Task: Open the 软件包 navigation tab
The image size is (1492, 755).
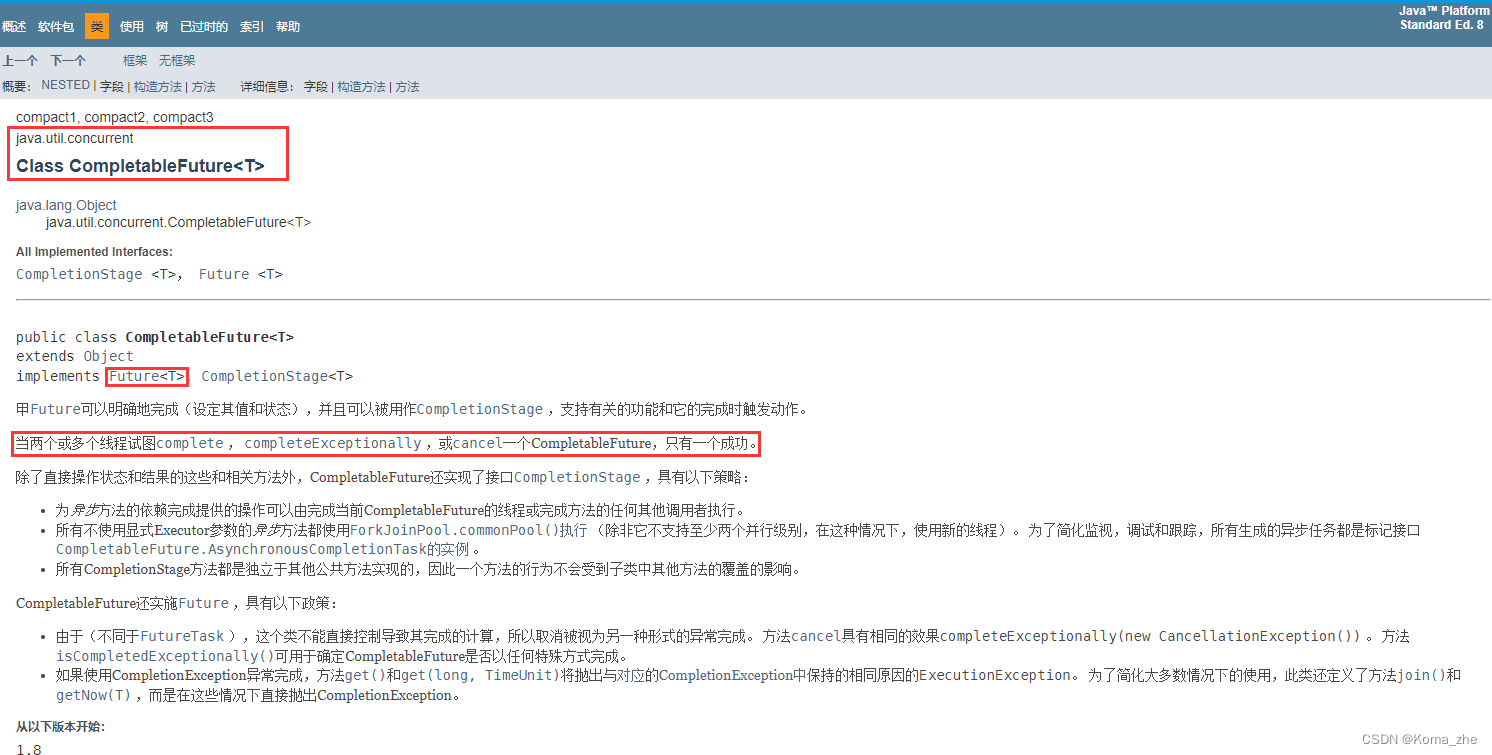Action: tap(56, 27)
